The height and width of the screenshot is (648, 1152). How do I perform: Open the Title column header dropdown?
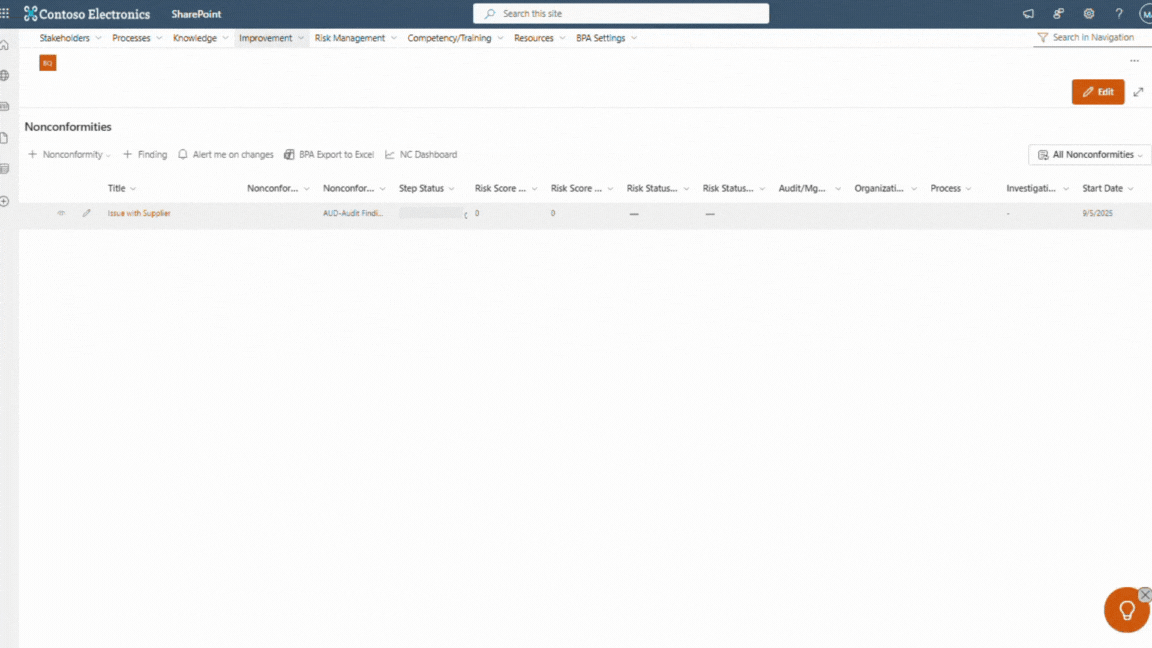pyautogui.click(x=122, y=188)
